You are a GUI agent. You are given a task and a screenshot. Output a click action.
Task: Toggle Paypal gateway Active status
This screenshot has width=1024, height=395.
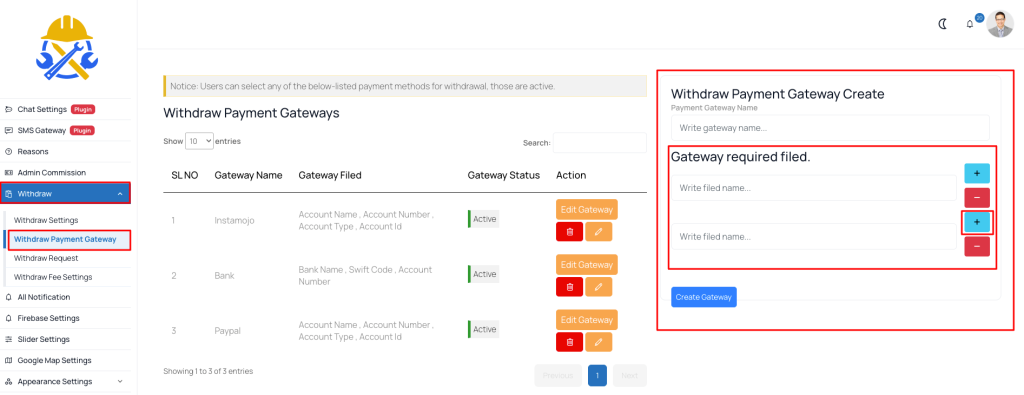[x=483, y=329]
